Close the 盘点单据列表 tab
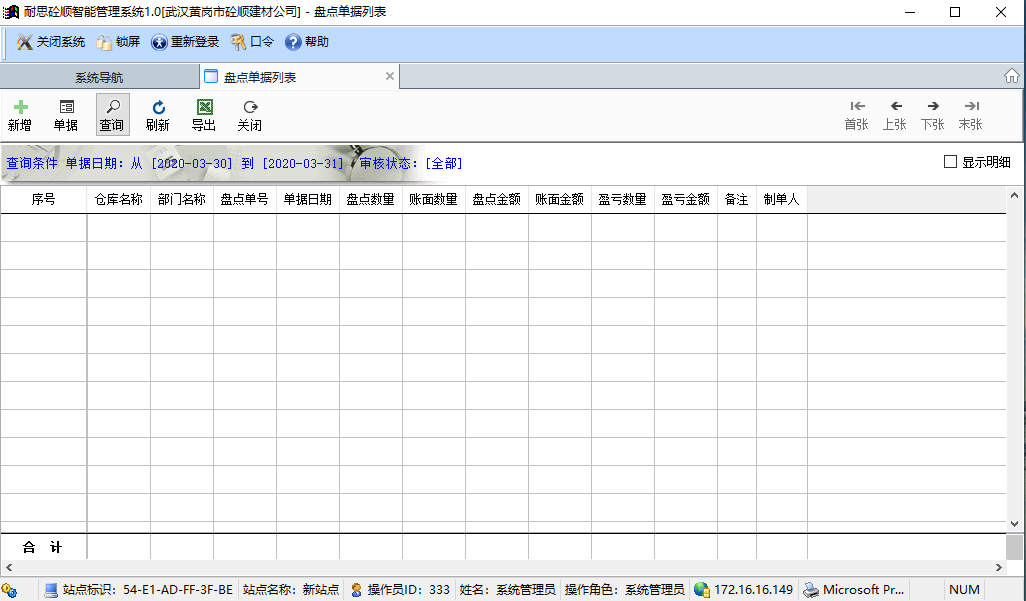 [x=390, y=76]
